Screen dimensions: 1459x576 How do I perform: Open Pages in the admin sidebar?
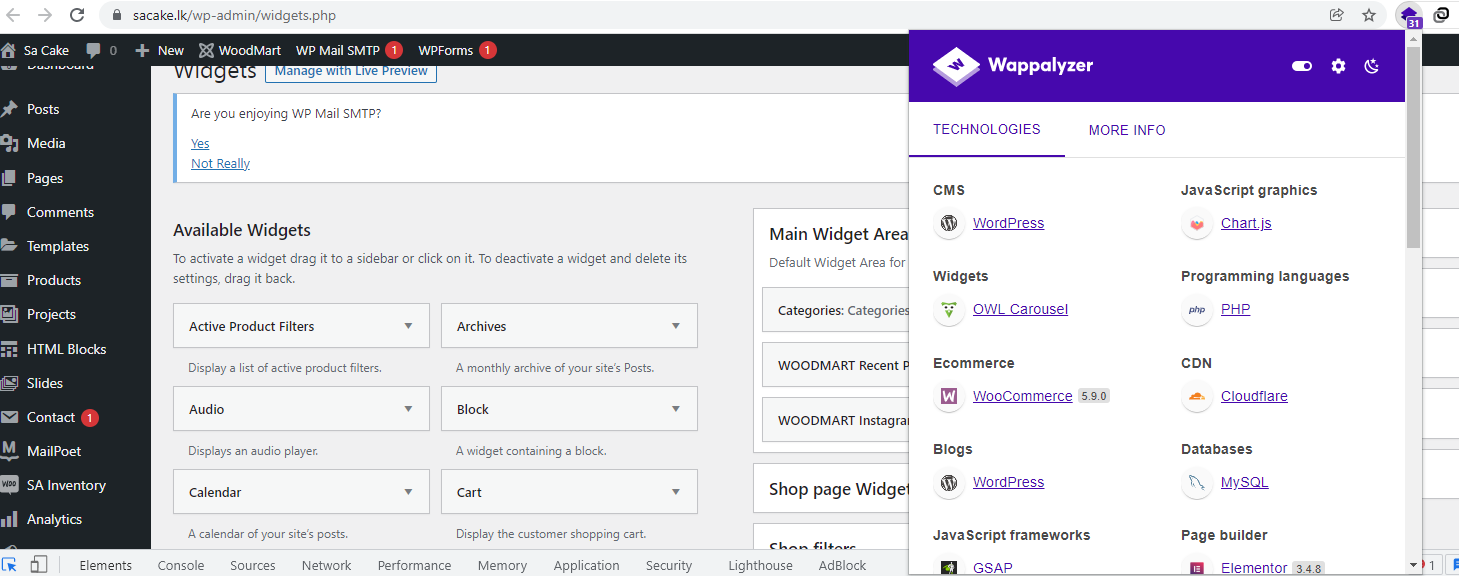(45, 178)
